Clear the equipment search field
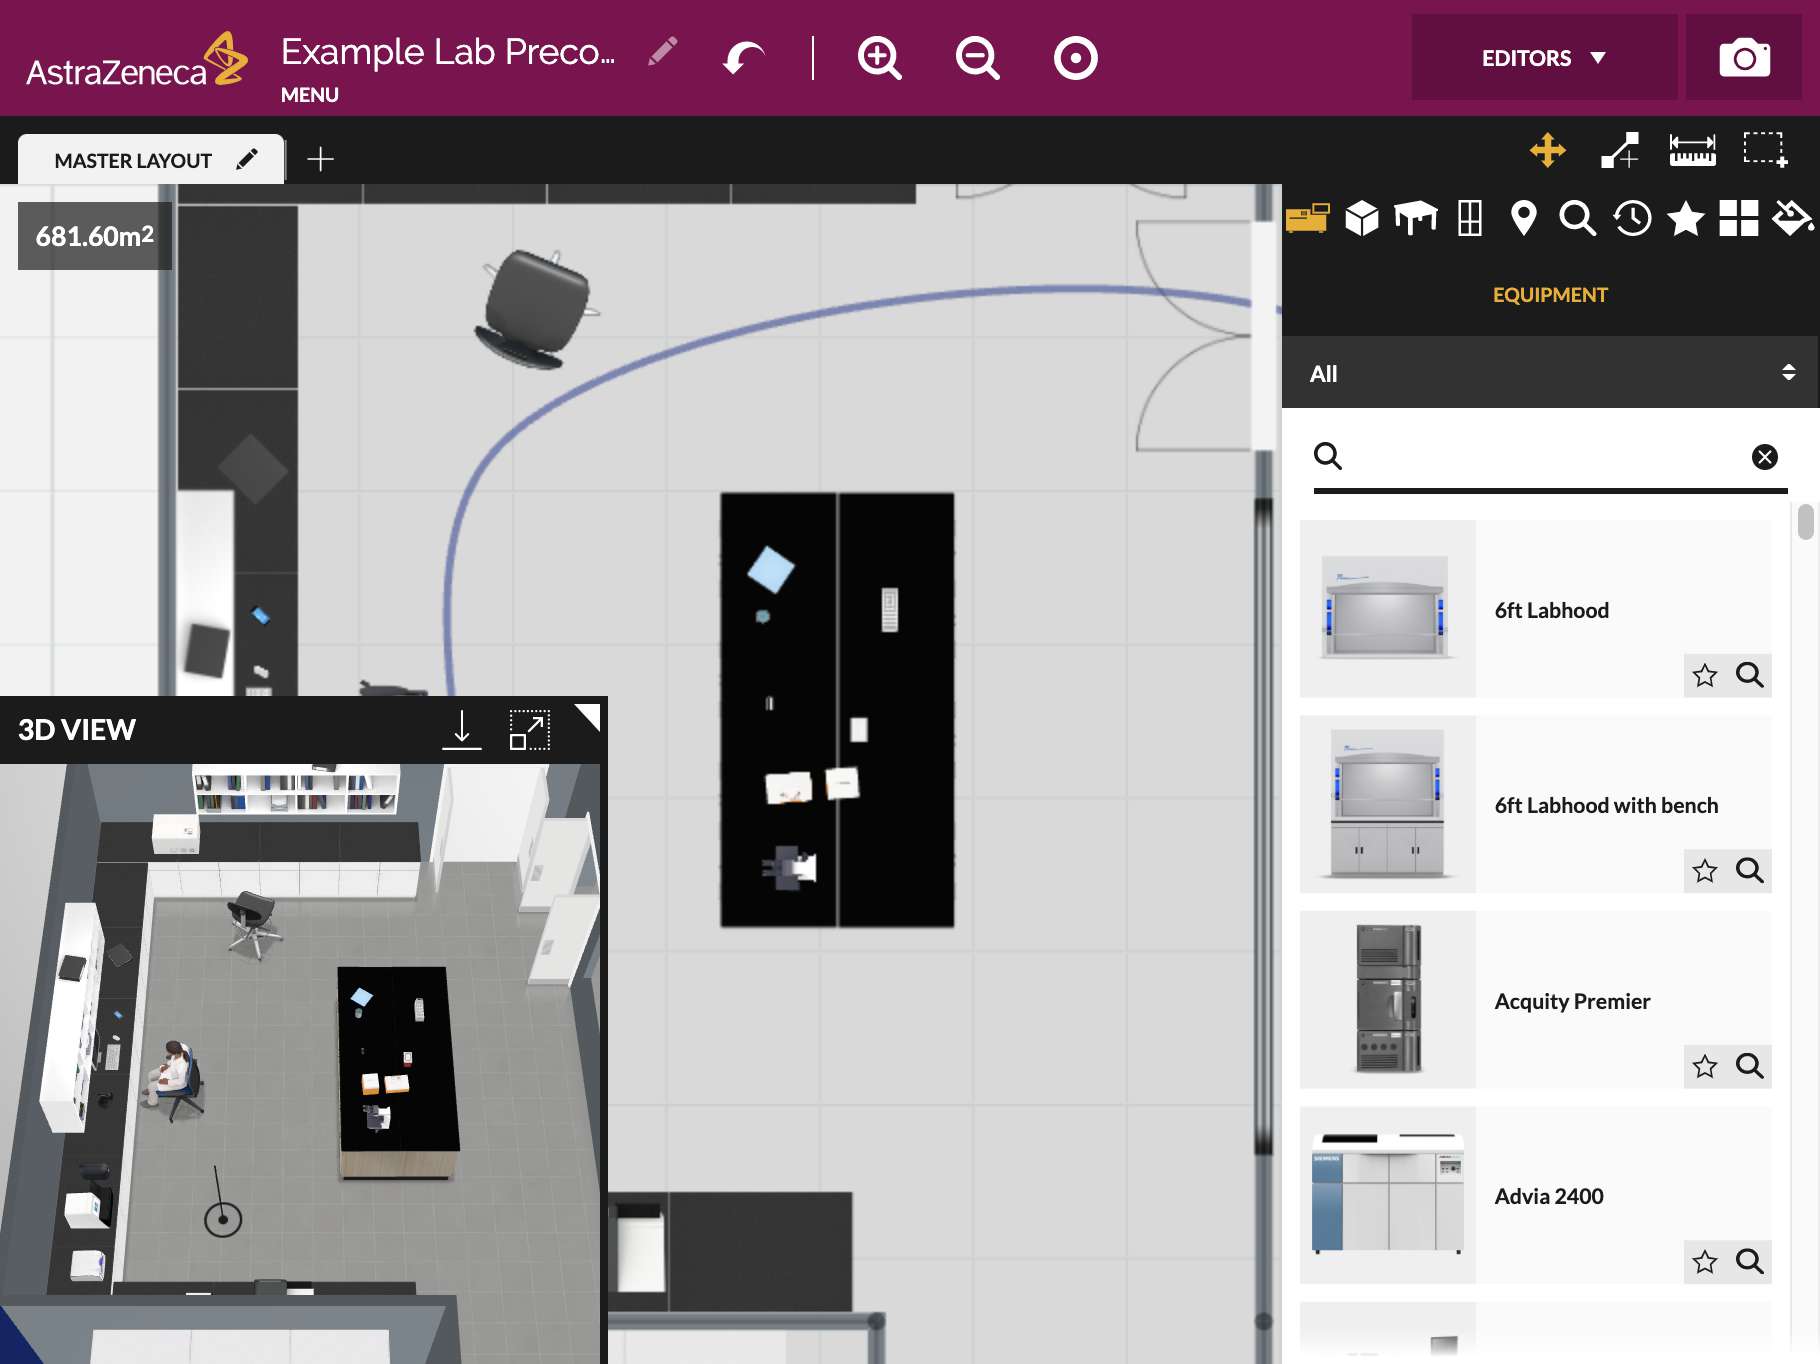The width and height of the screenshot is (1820, 1364). click(x=1764, y=457)
